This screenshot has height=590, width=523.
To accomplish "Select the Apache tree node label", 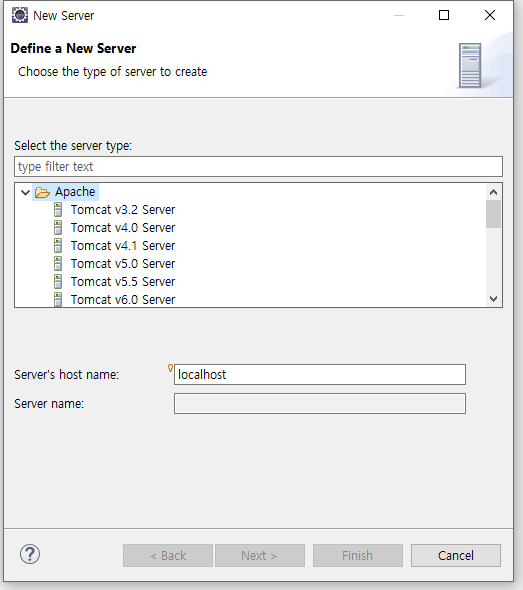I will [x=75, y=192].
